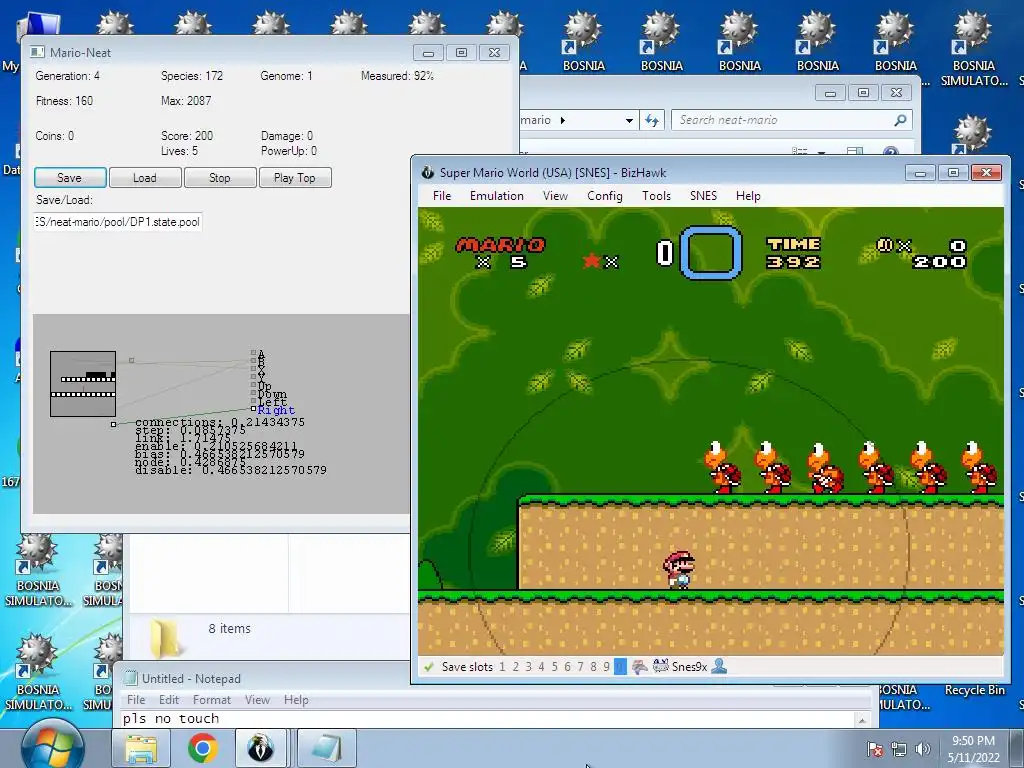Open BizHawk File menu
The height and width of the screenshot is (768, 1024).
point(442,196)
